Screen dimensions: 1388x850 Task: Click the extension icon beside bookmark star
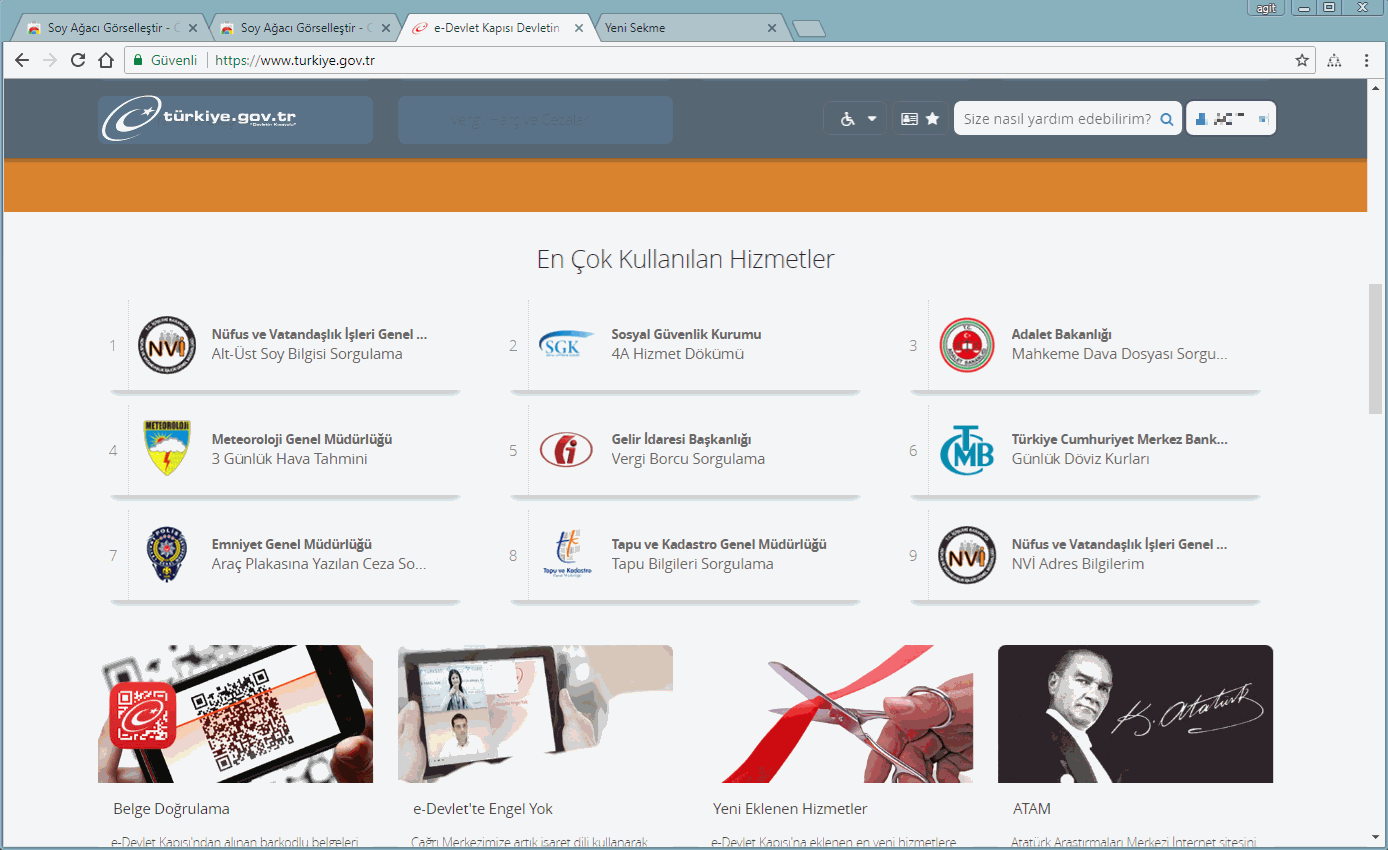[x=1334, y=60]
